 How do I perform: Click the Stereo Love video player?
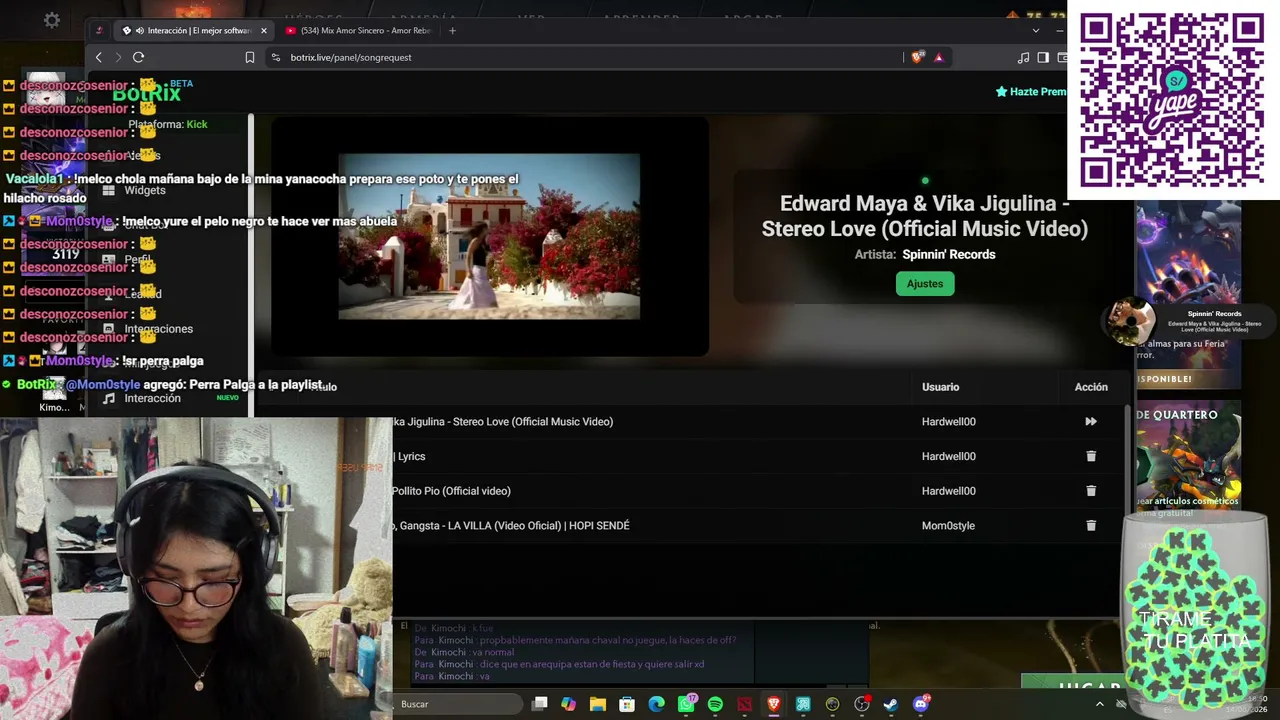[x=489, y=236]
